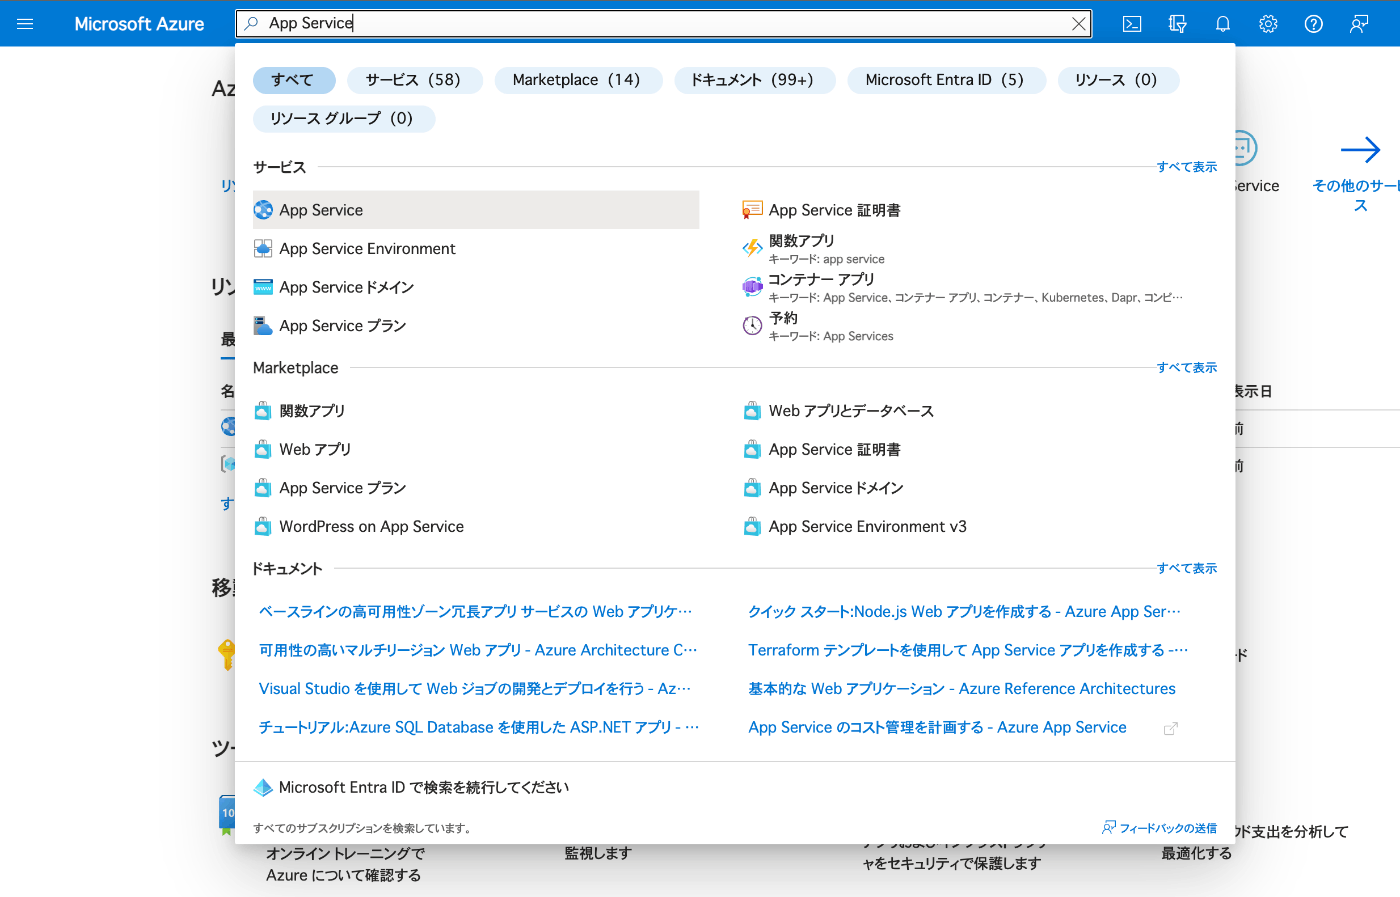Screen dimensions: 1400x897
Task: Clear the search box with the X
Action: pos(1079,24)
